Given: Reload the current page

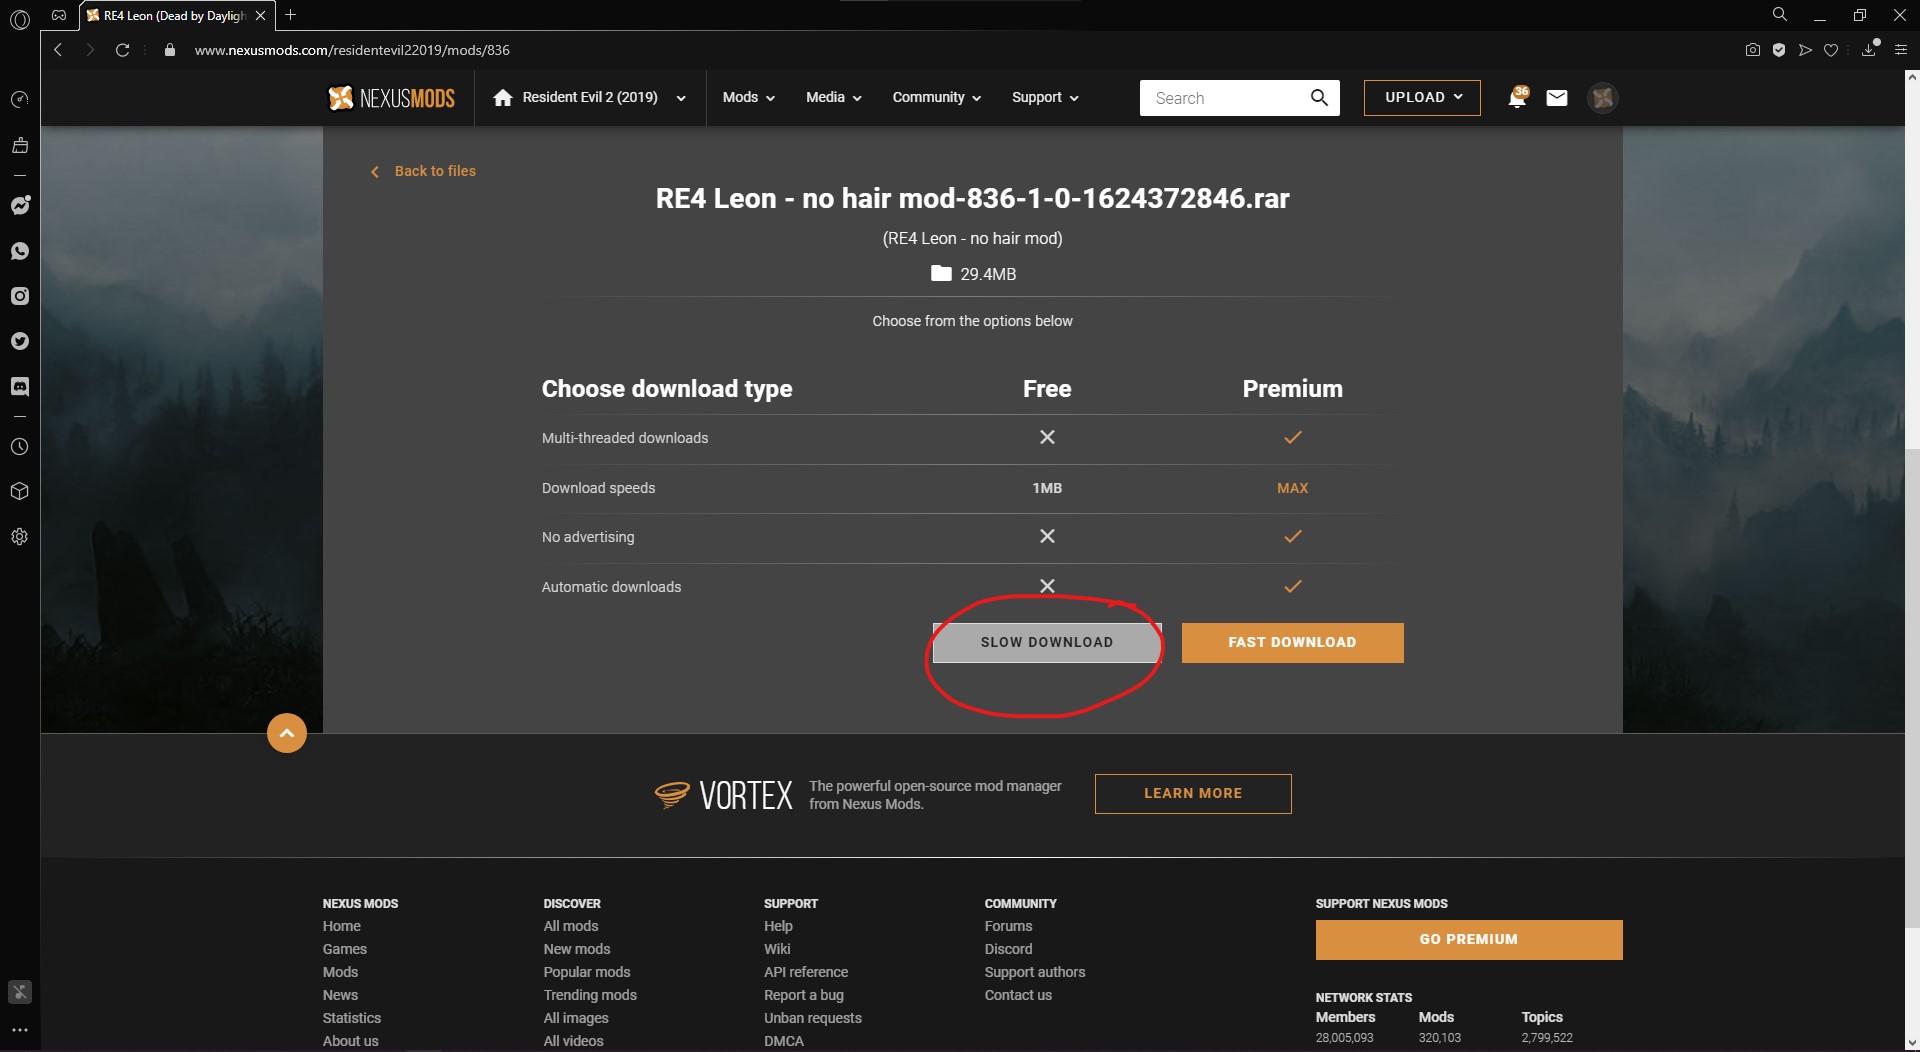Looking at the screenshot, I should (x=122, y=50).
